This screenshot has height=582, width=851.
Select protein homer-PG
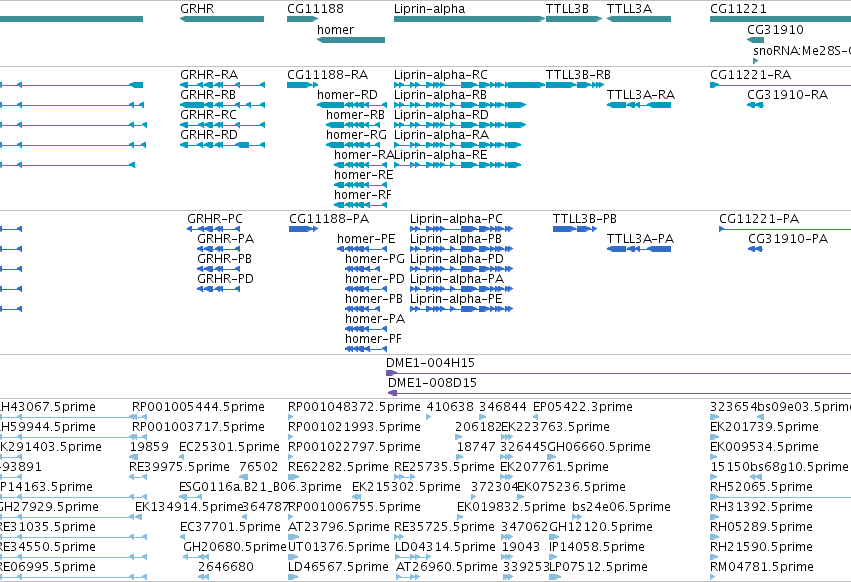(x=363, y=269)
